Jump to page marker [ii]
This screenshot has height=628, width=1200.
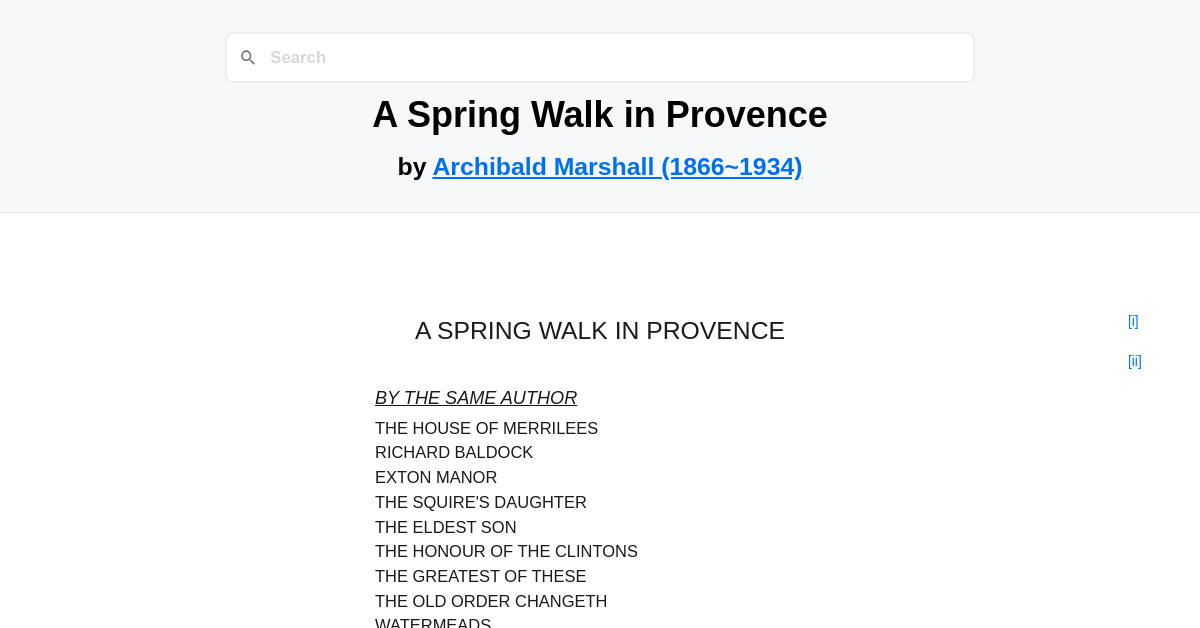click(1134, 361)
